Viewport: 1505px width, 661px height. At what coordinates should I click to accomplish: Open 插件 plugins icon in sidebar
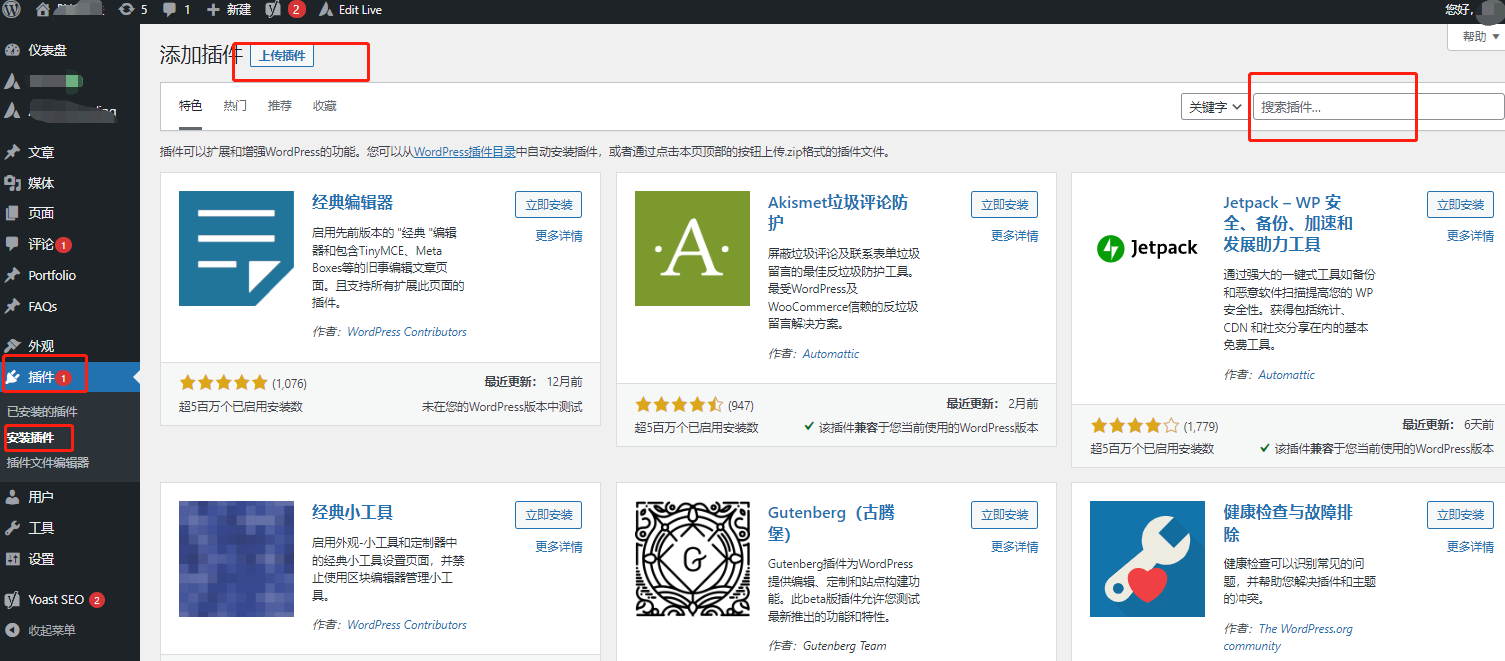[x=13, y=377]
